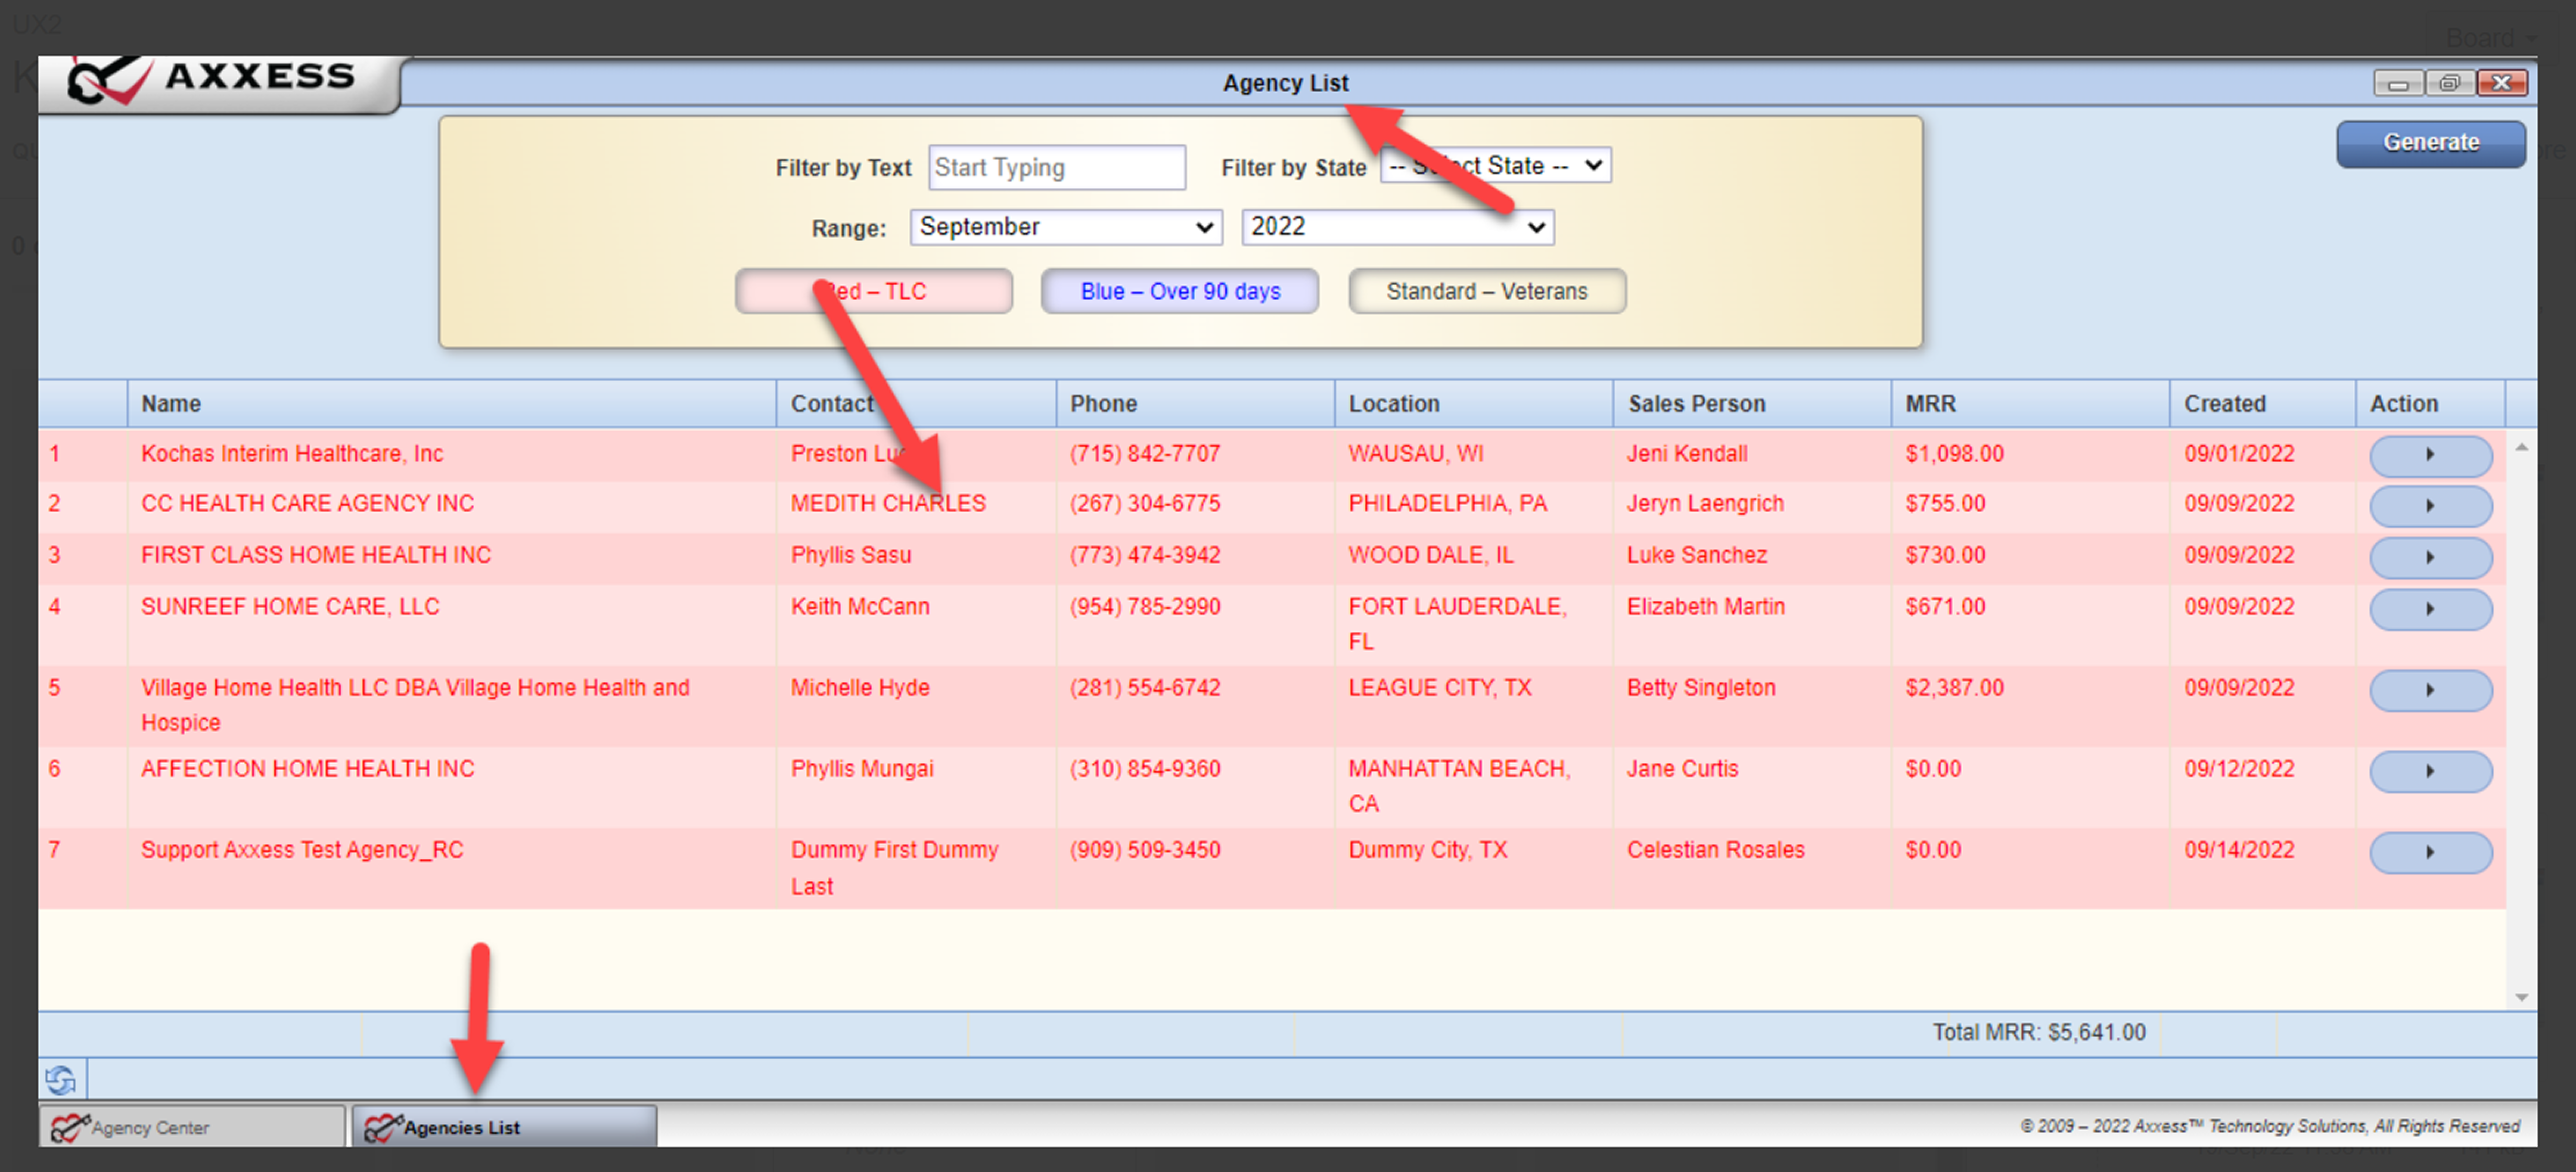The height and width of the screenshot is (1172, 2576).
Task: Click MRR value $1,098.00
Action: coord(1954,454)
